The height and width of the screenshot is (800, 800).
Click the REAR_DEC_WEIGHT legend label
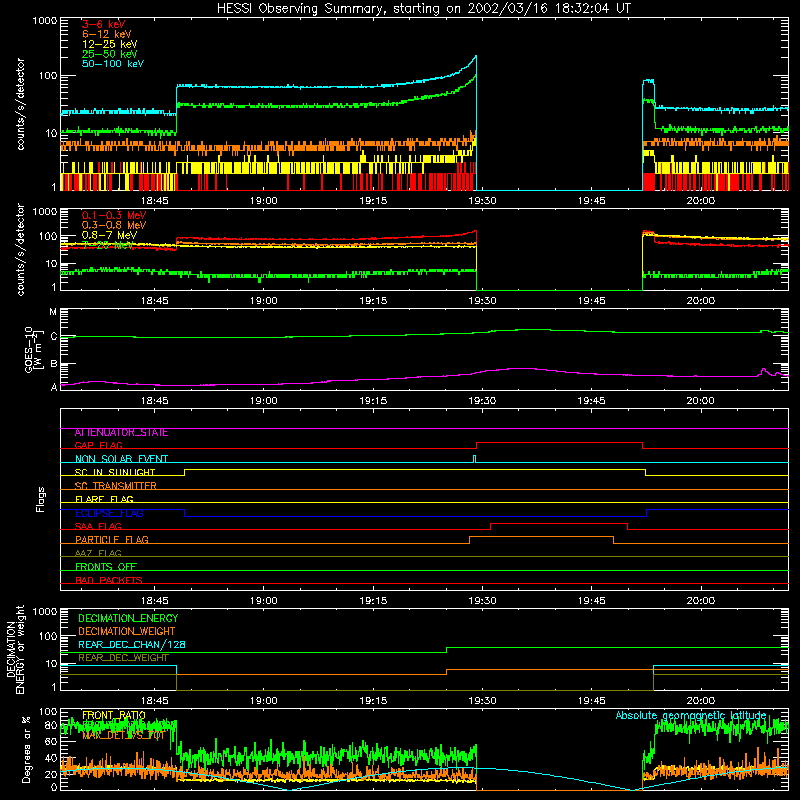(123, 658)
